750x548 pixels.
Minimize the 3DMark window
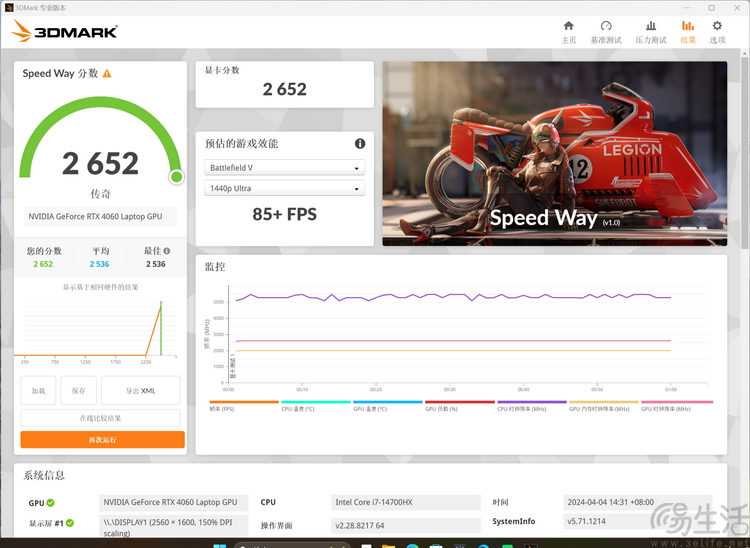click(687, 8)
